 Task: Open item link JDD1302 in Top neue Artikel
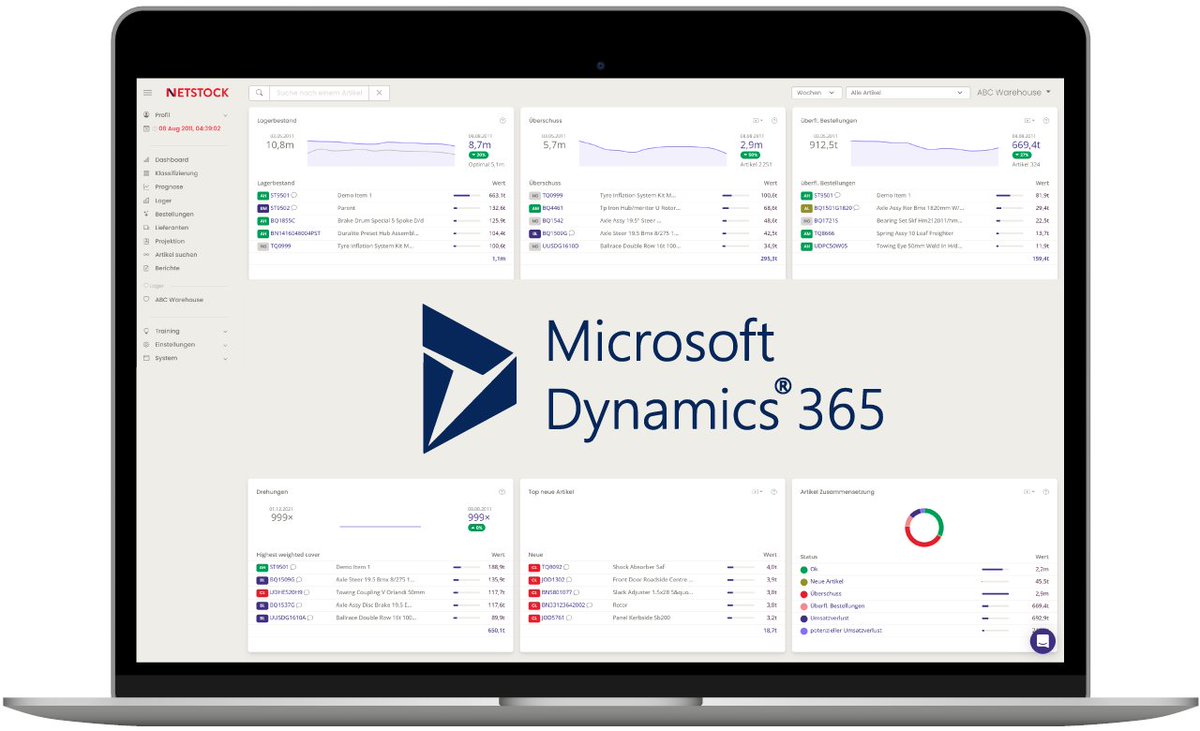[552, 579]
